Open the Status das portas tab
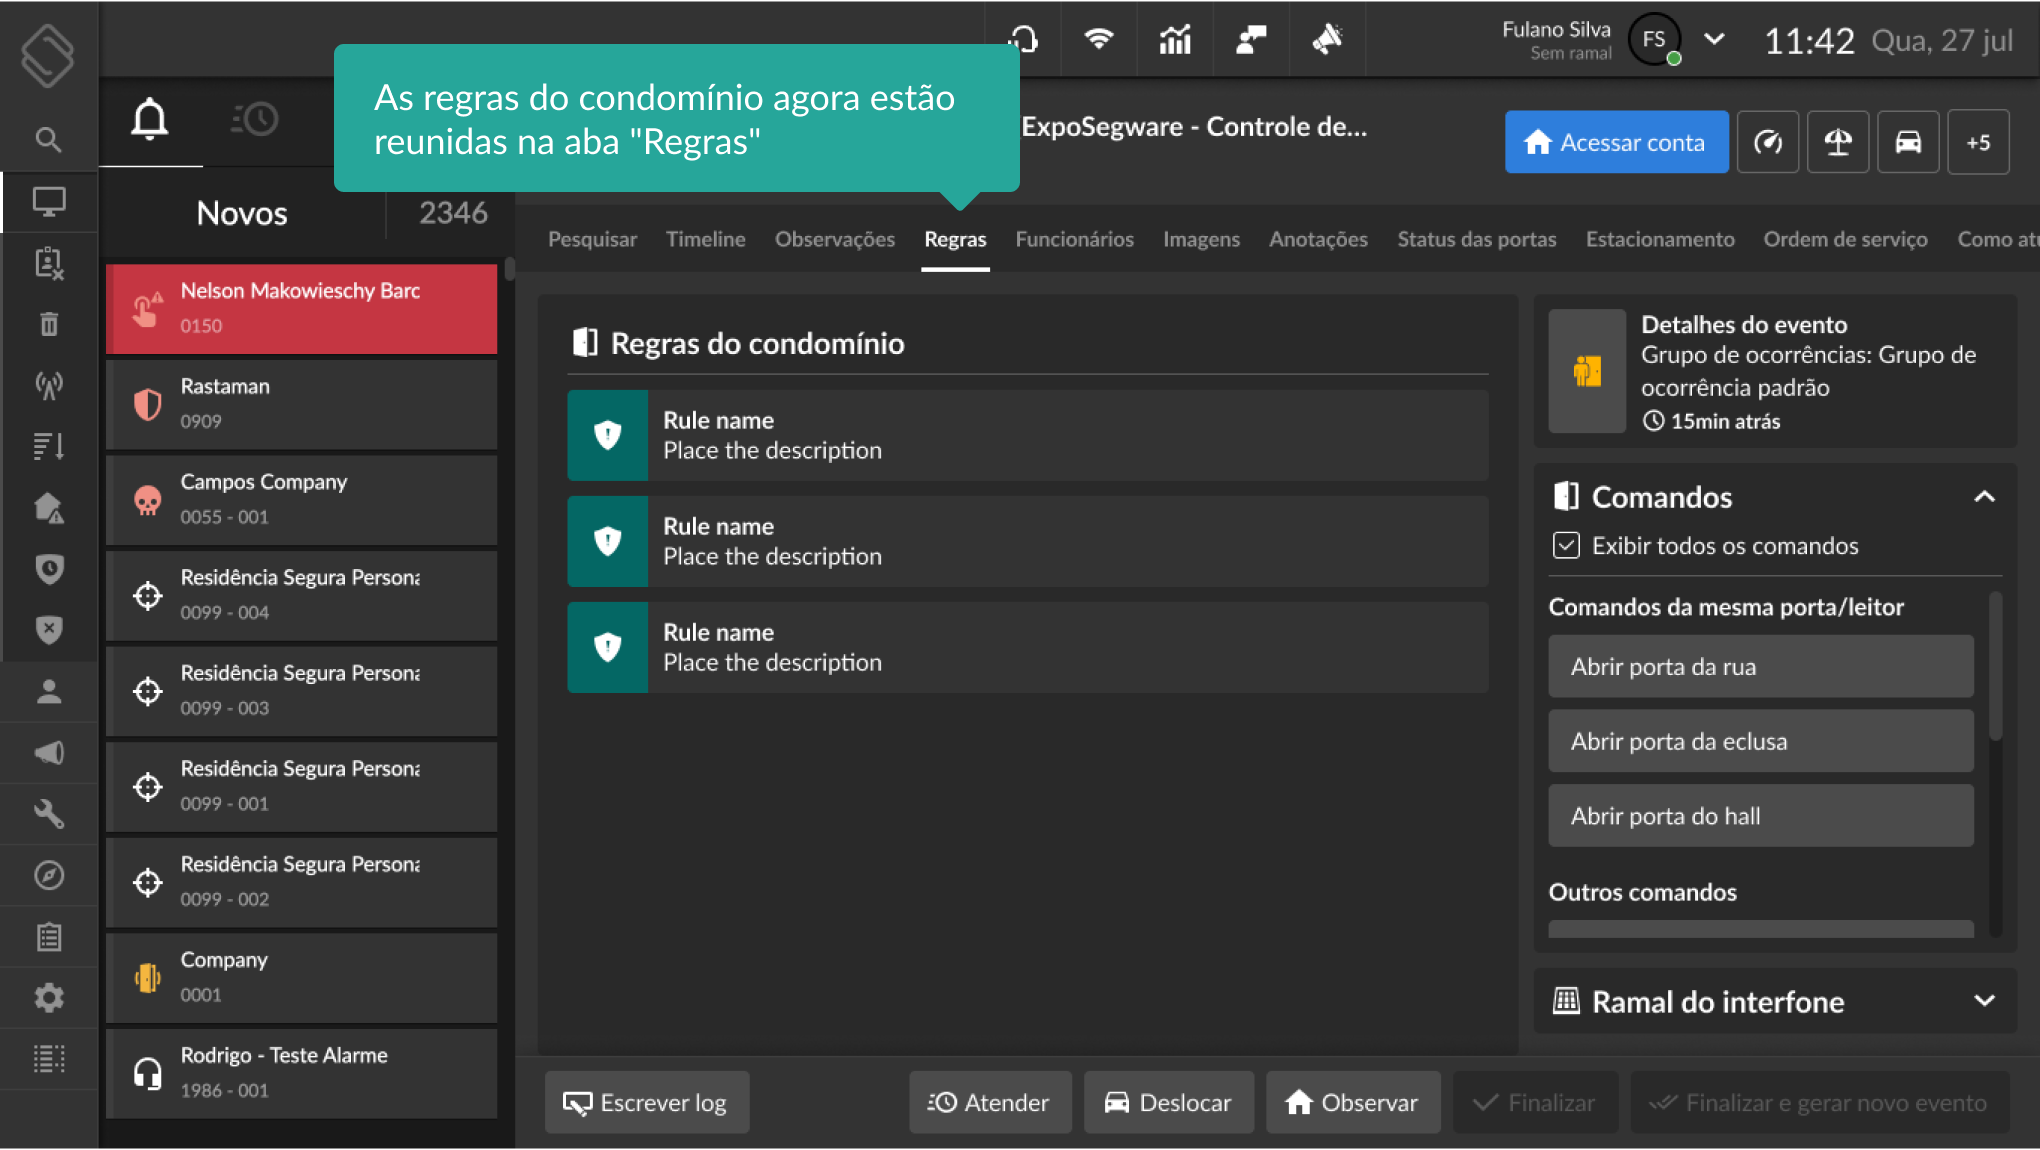 tap(1476, 239)
